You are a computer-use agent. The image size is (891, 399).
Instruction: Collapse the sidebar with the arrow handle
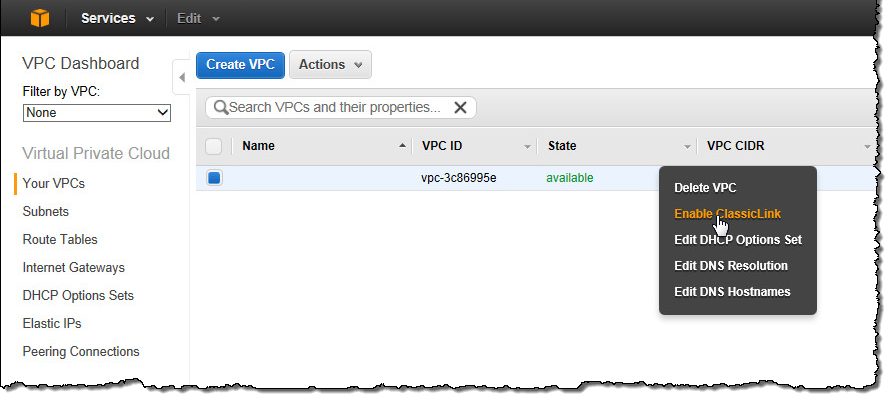click(182, 77)
